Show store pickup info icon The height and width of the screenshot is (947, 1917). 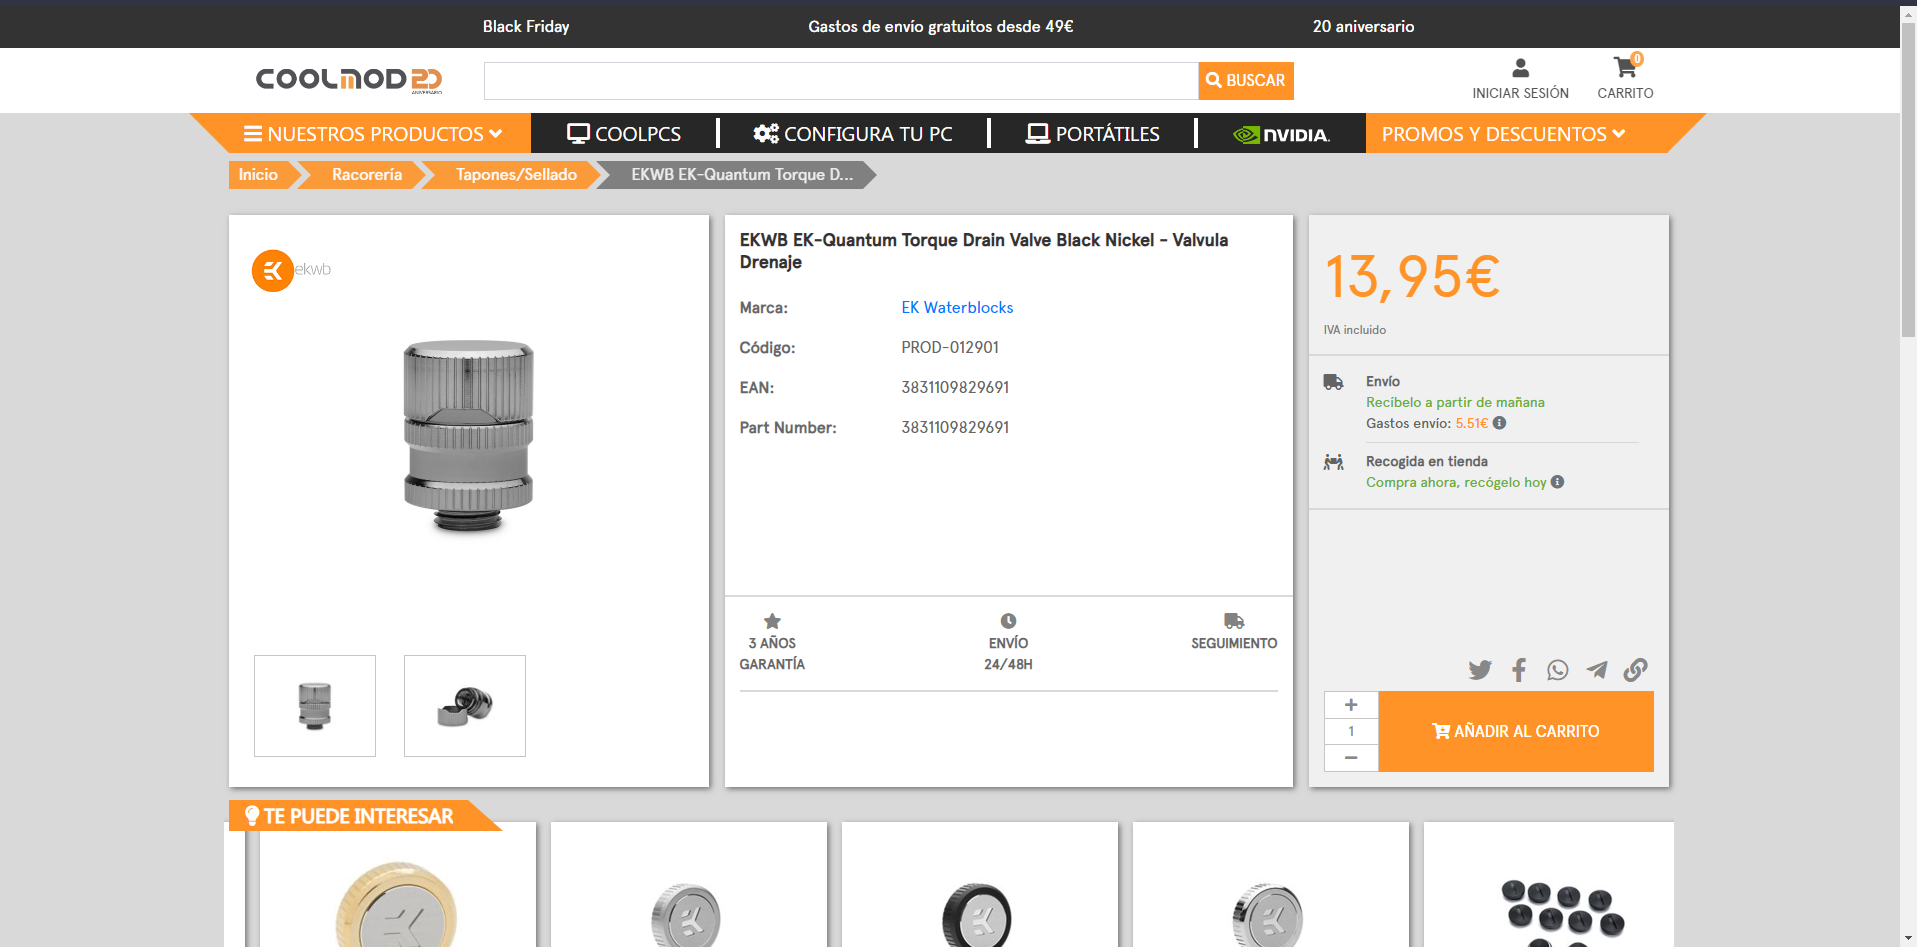[1557, 482]
